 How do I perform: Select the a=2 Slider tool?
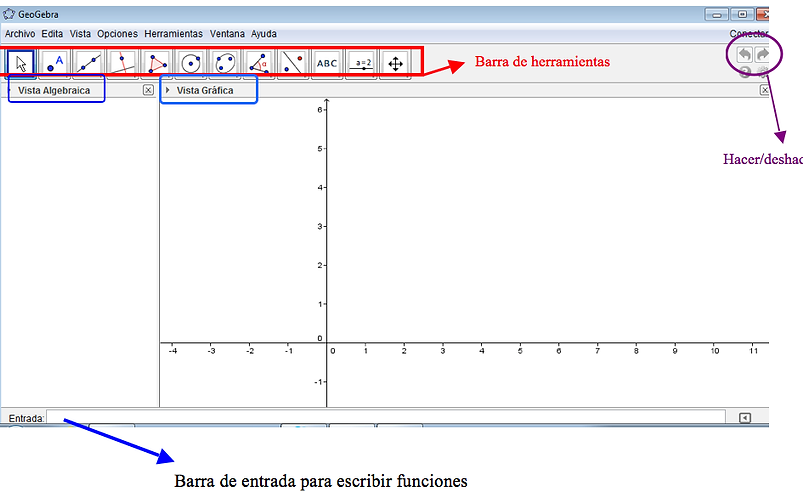click(x=361, y=64)
